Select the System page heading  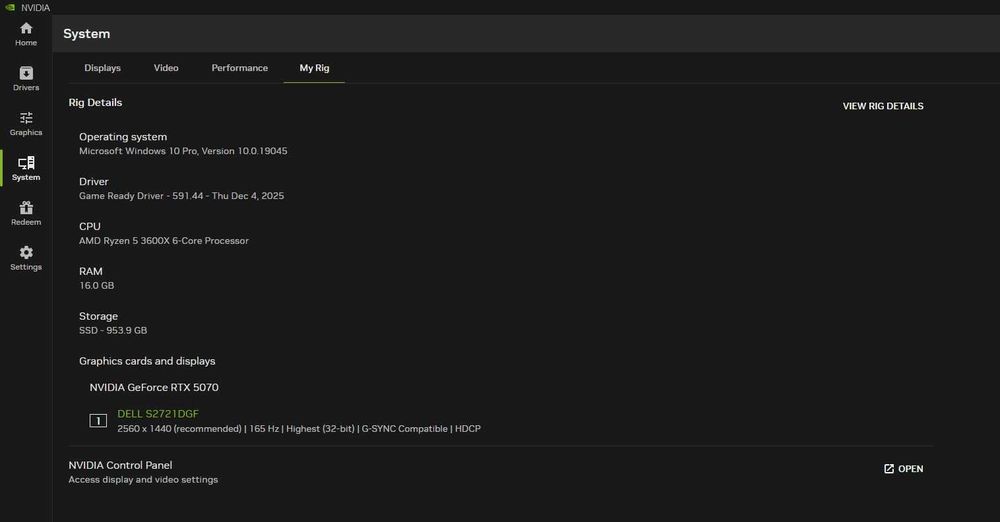click(87, 34)
